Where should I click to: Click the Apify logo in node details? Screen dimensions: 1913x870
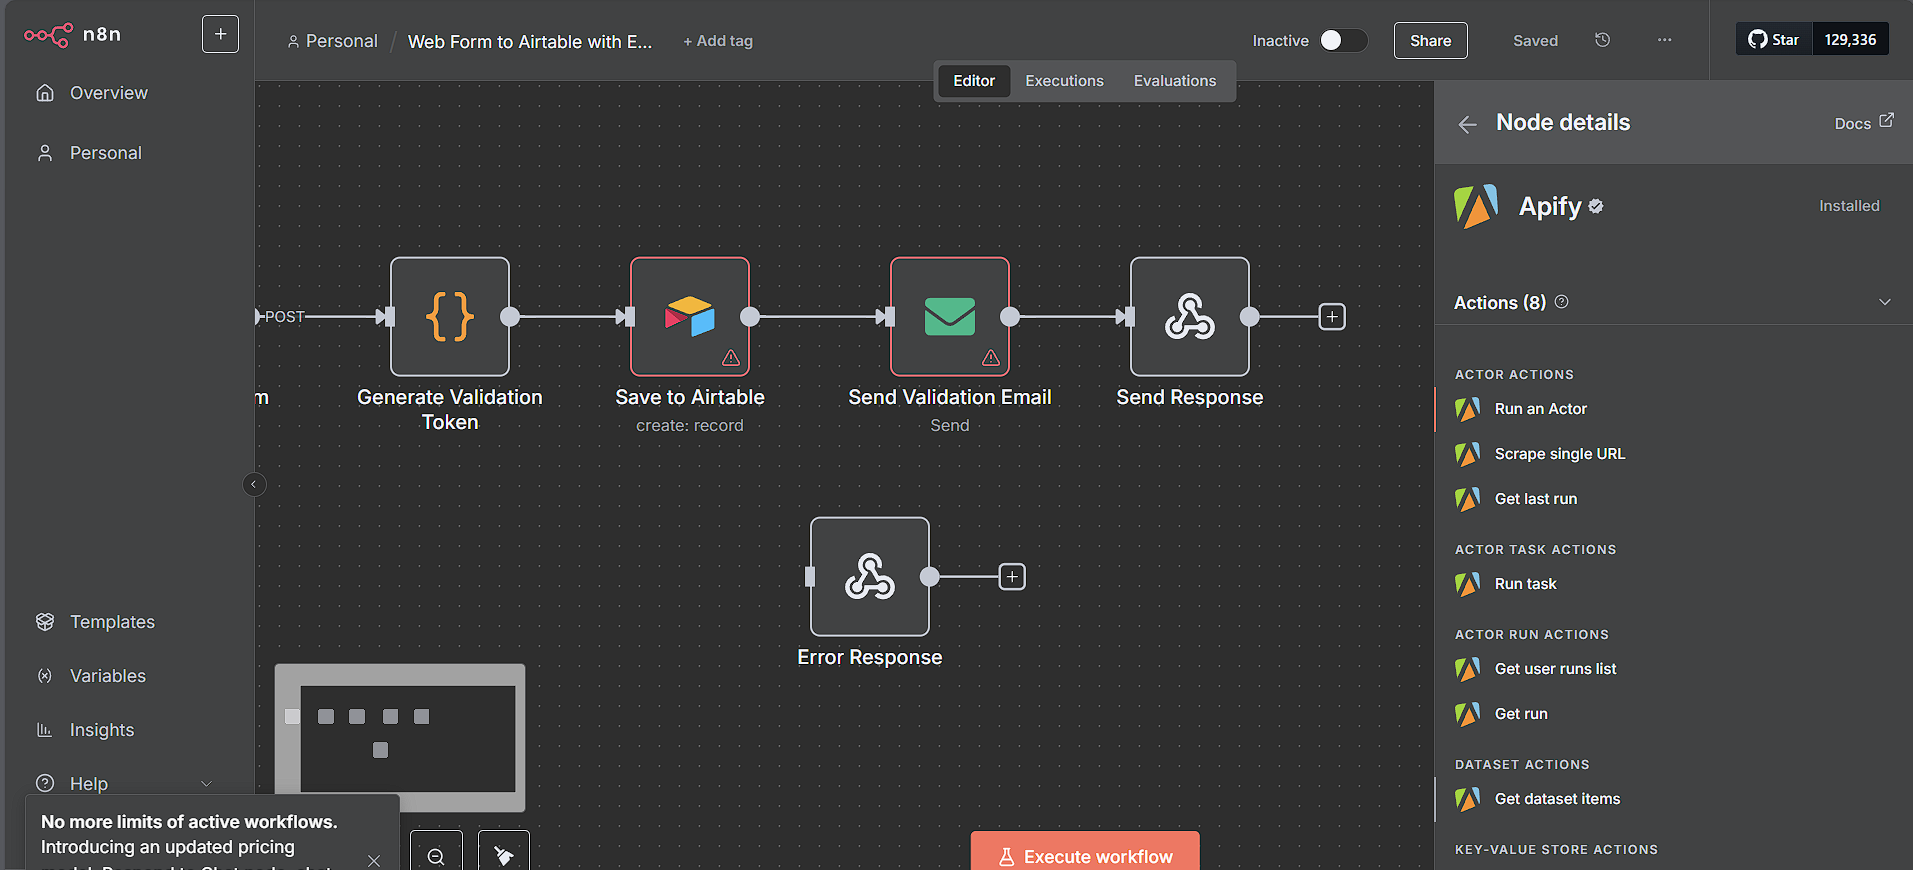coord(1476,207)
